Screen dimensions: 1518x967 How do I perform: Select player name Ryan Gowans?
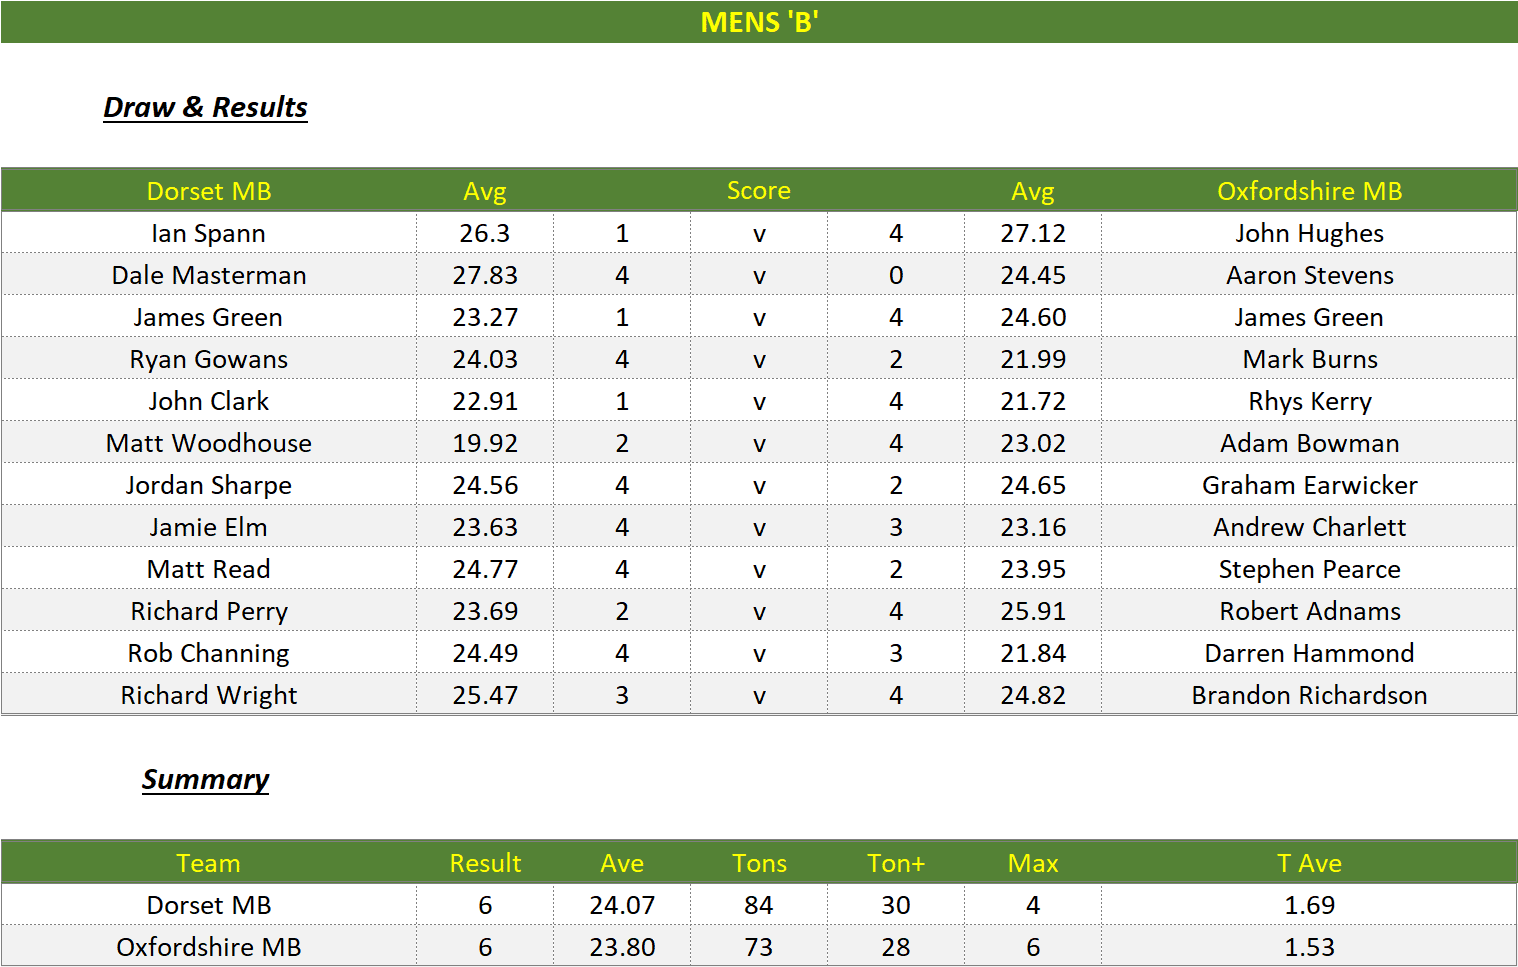pos(209,359)
